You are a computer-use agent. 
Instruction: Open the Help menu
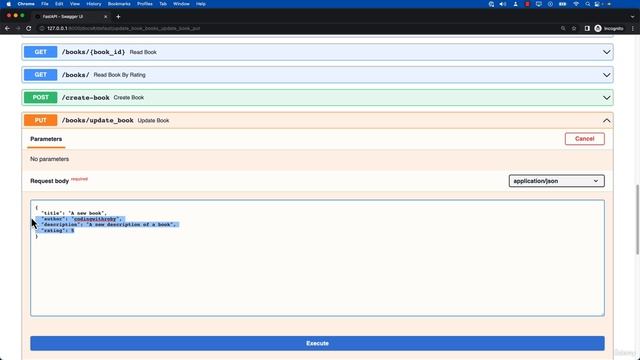pos(201,4)
